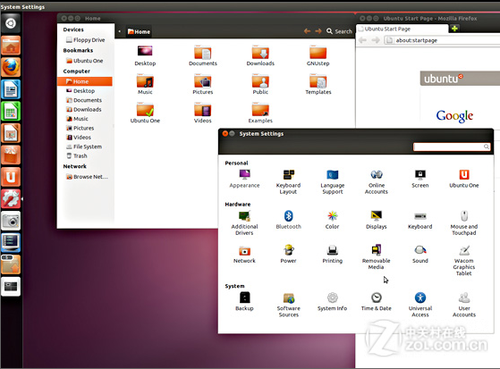Open the Music folder icon
Screen dimensions: 500x369
tap(145, 85)
